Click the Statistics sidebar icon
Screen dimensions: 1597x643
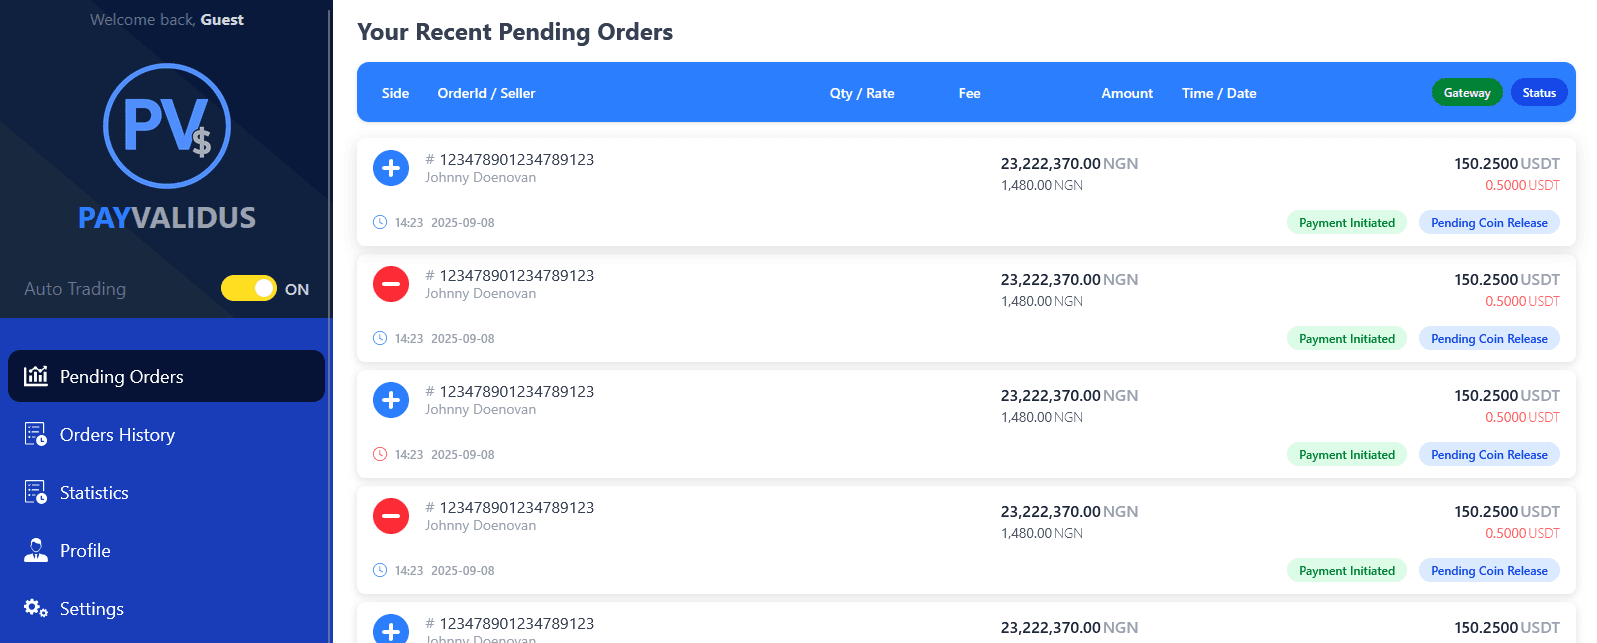(36, 492)
